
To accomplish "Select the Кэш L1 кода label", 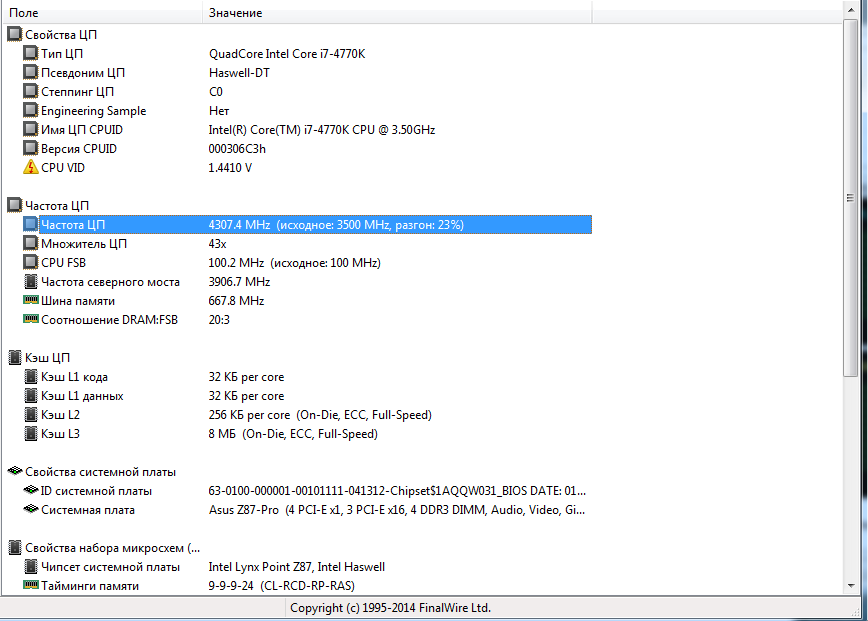I will click(74, 377).
